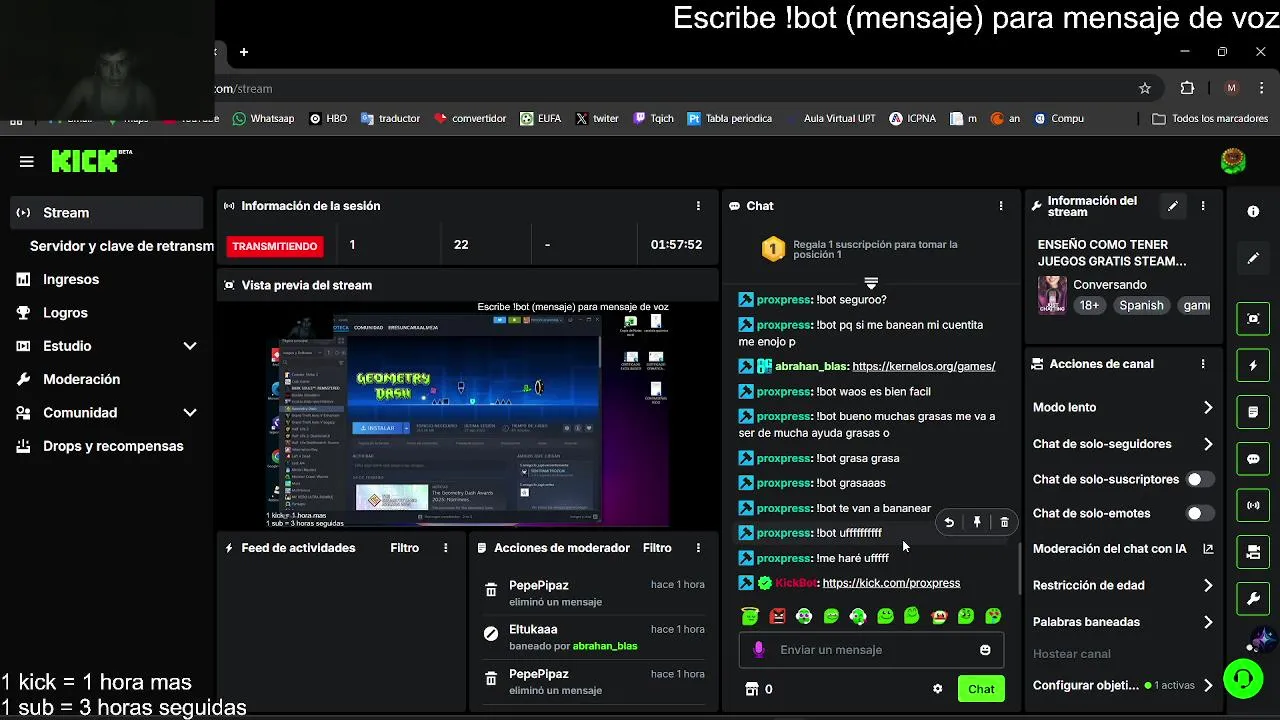Screen dimensions: 1280x720
Task: Click the Spanish language tag
Action: pos(1141,306)
